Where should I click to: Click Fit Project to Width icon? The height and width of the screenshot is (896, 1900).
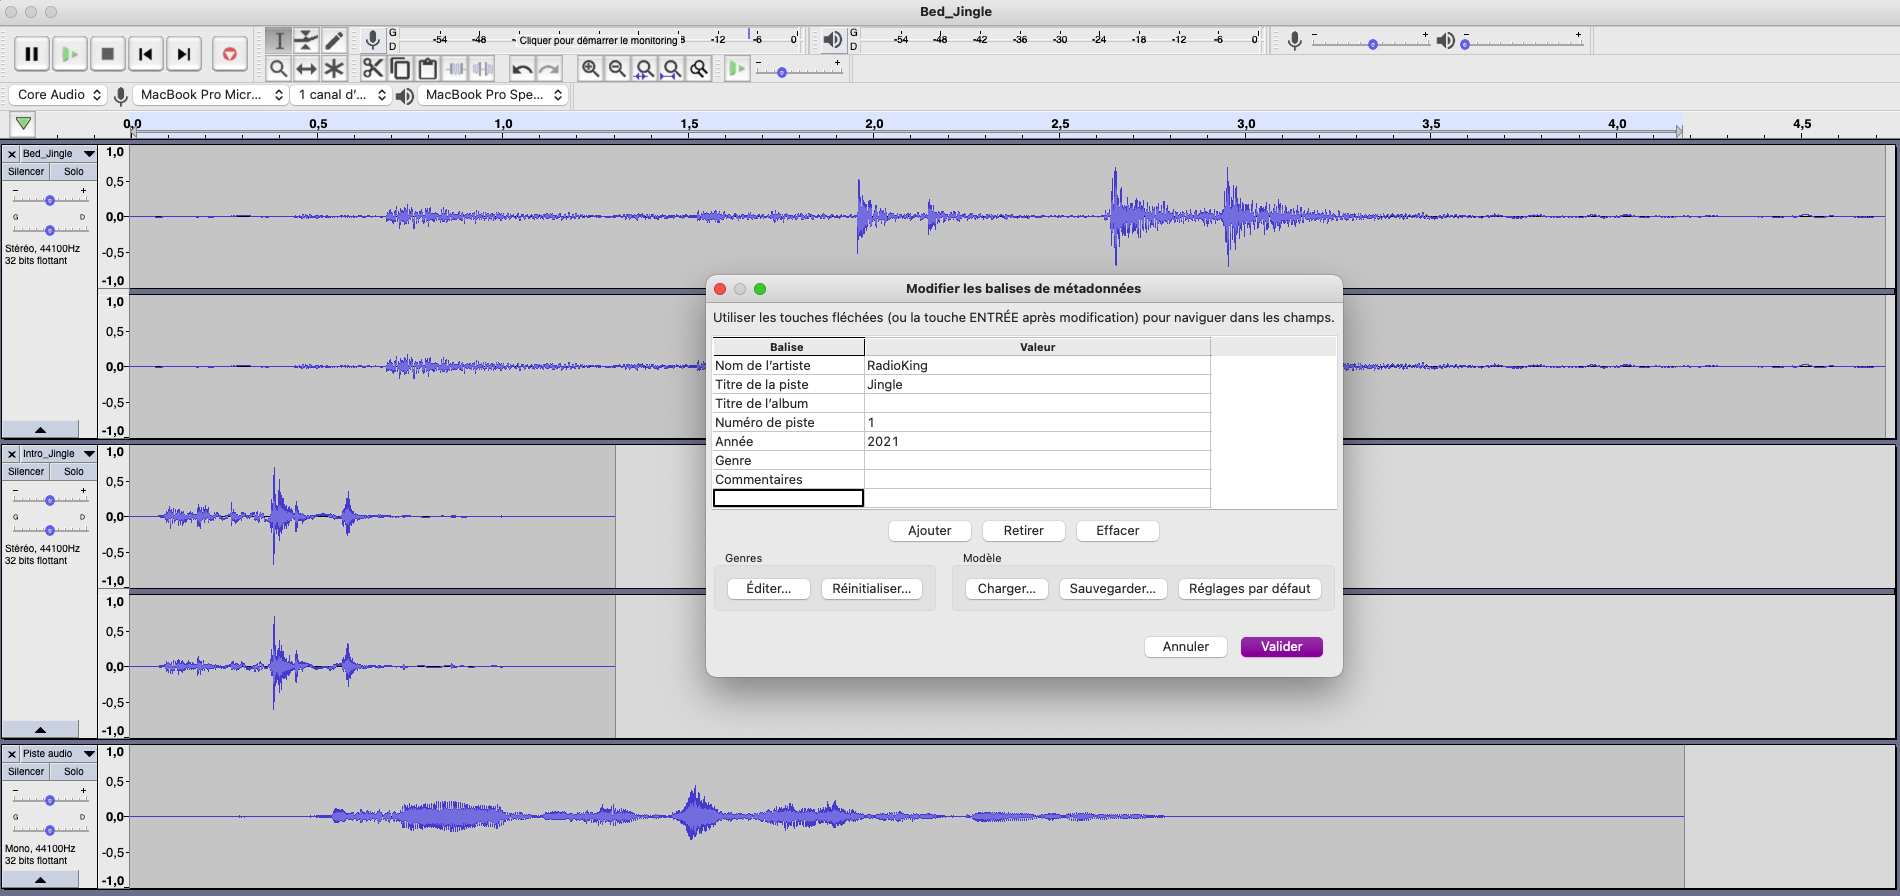(672, 68)
